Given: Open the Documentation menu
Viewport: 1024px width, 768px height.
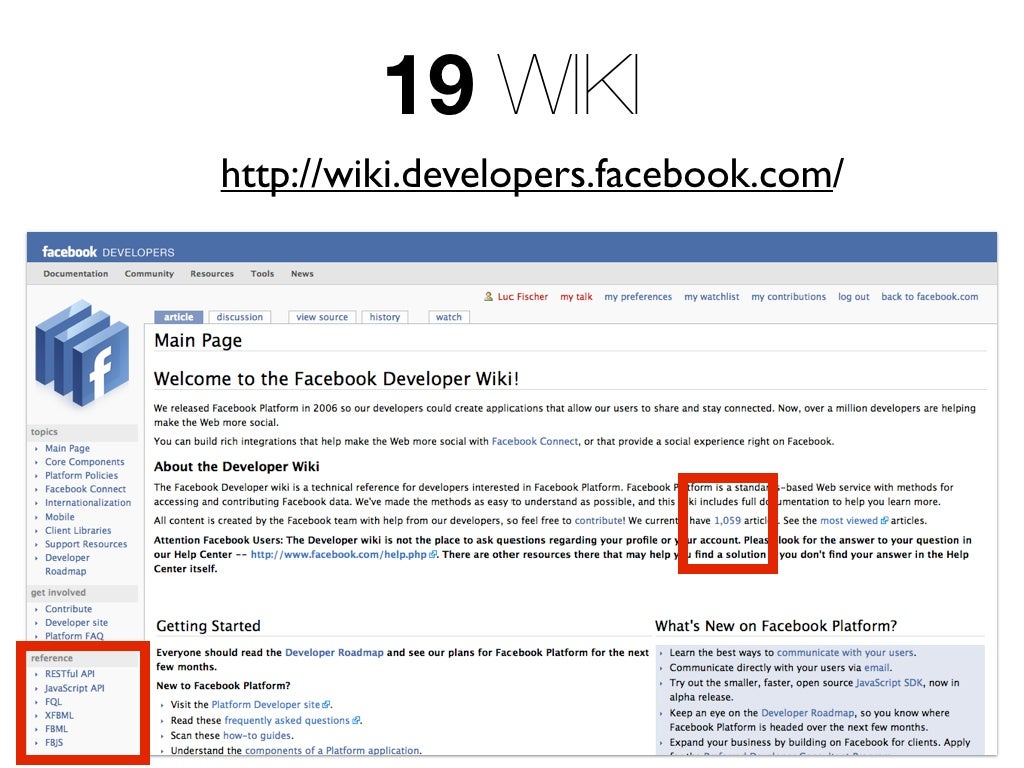Looking at the screenshot, I should [76, 274].
